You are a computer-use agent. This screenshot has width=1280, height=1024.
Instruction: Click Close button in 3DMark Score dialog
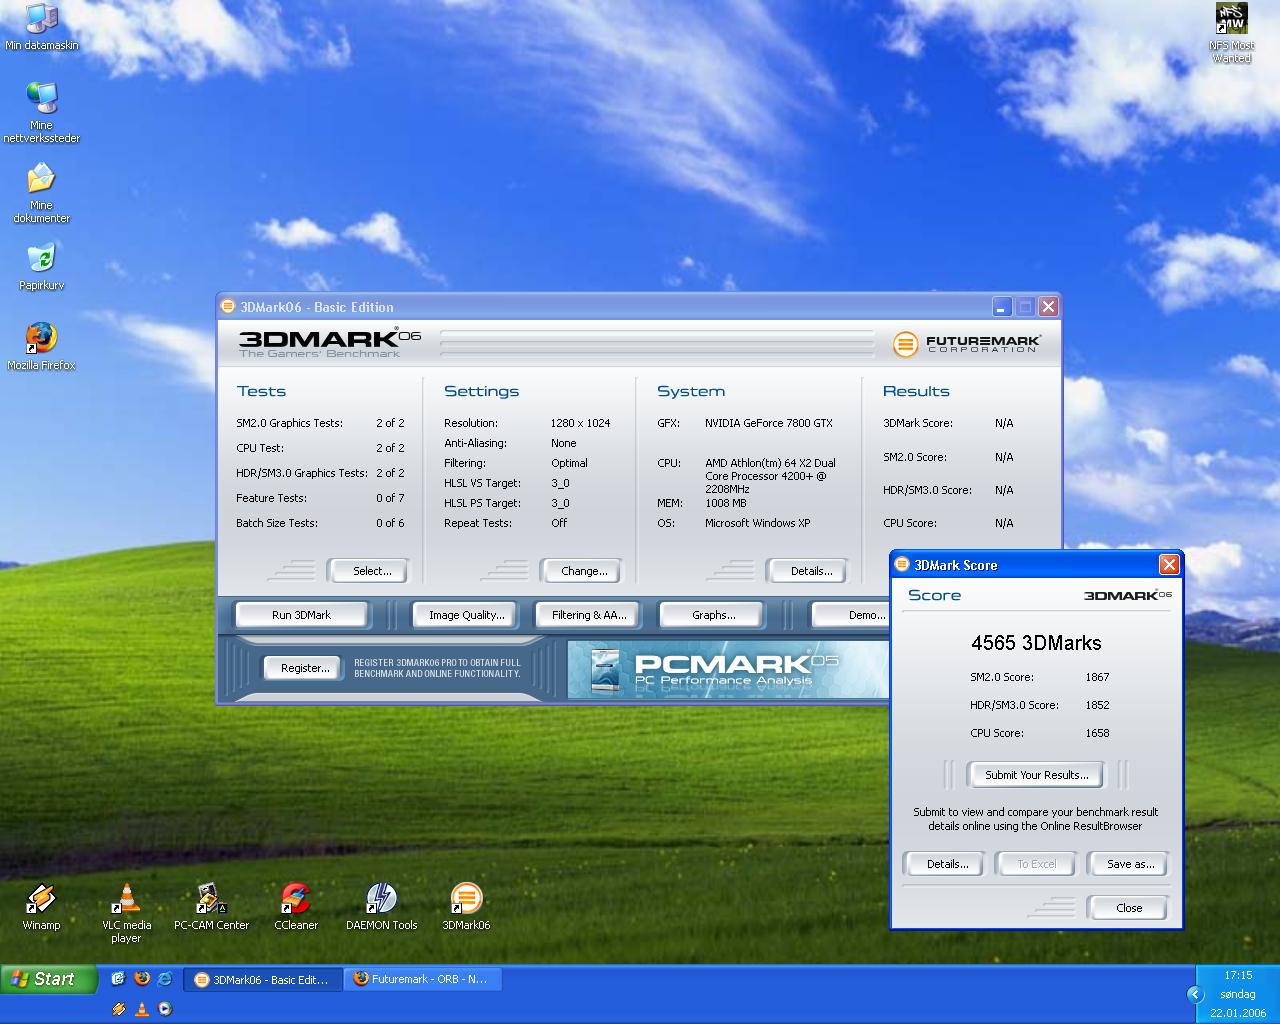[x=1129, y=908]
